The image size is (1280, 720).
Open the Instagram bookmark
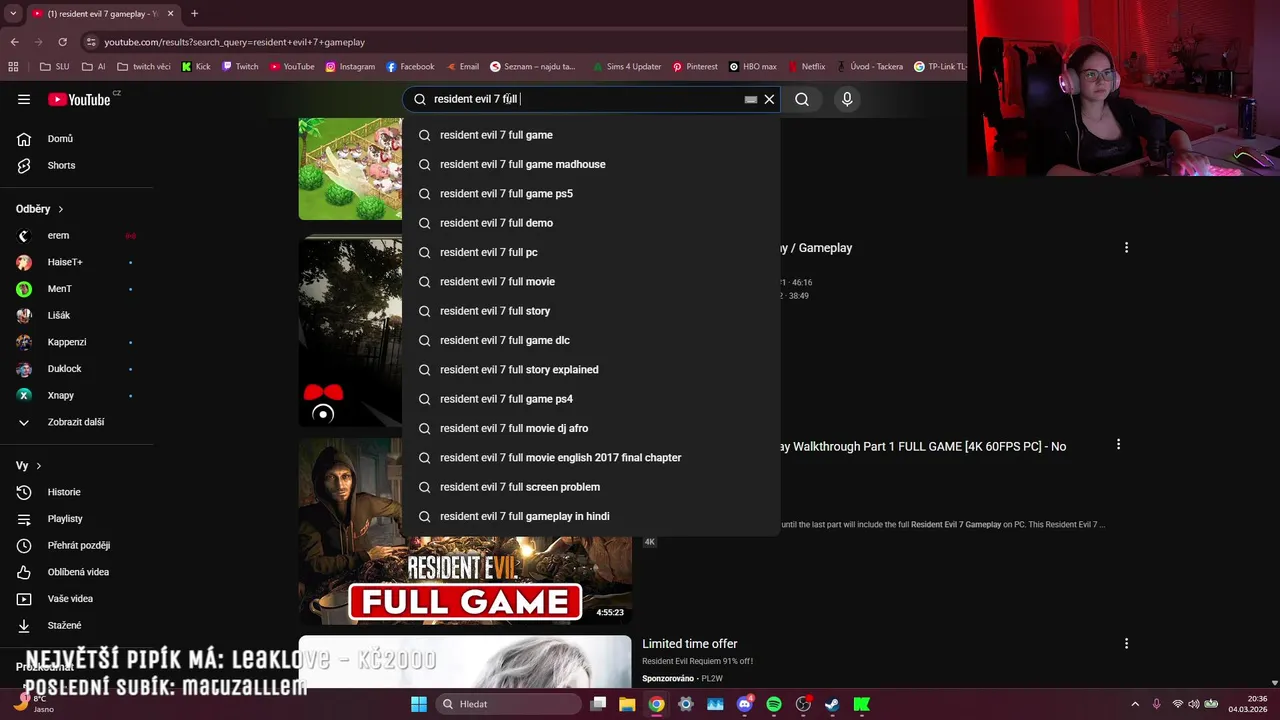pyautogui.click(x=350, y=67)
